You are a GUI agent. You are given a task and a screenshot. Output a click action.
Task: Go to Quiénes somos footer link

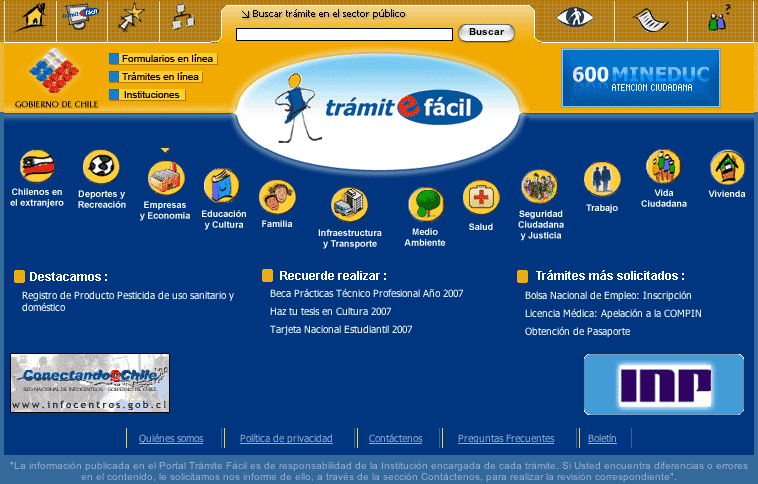(x=171, y=439)
